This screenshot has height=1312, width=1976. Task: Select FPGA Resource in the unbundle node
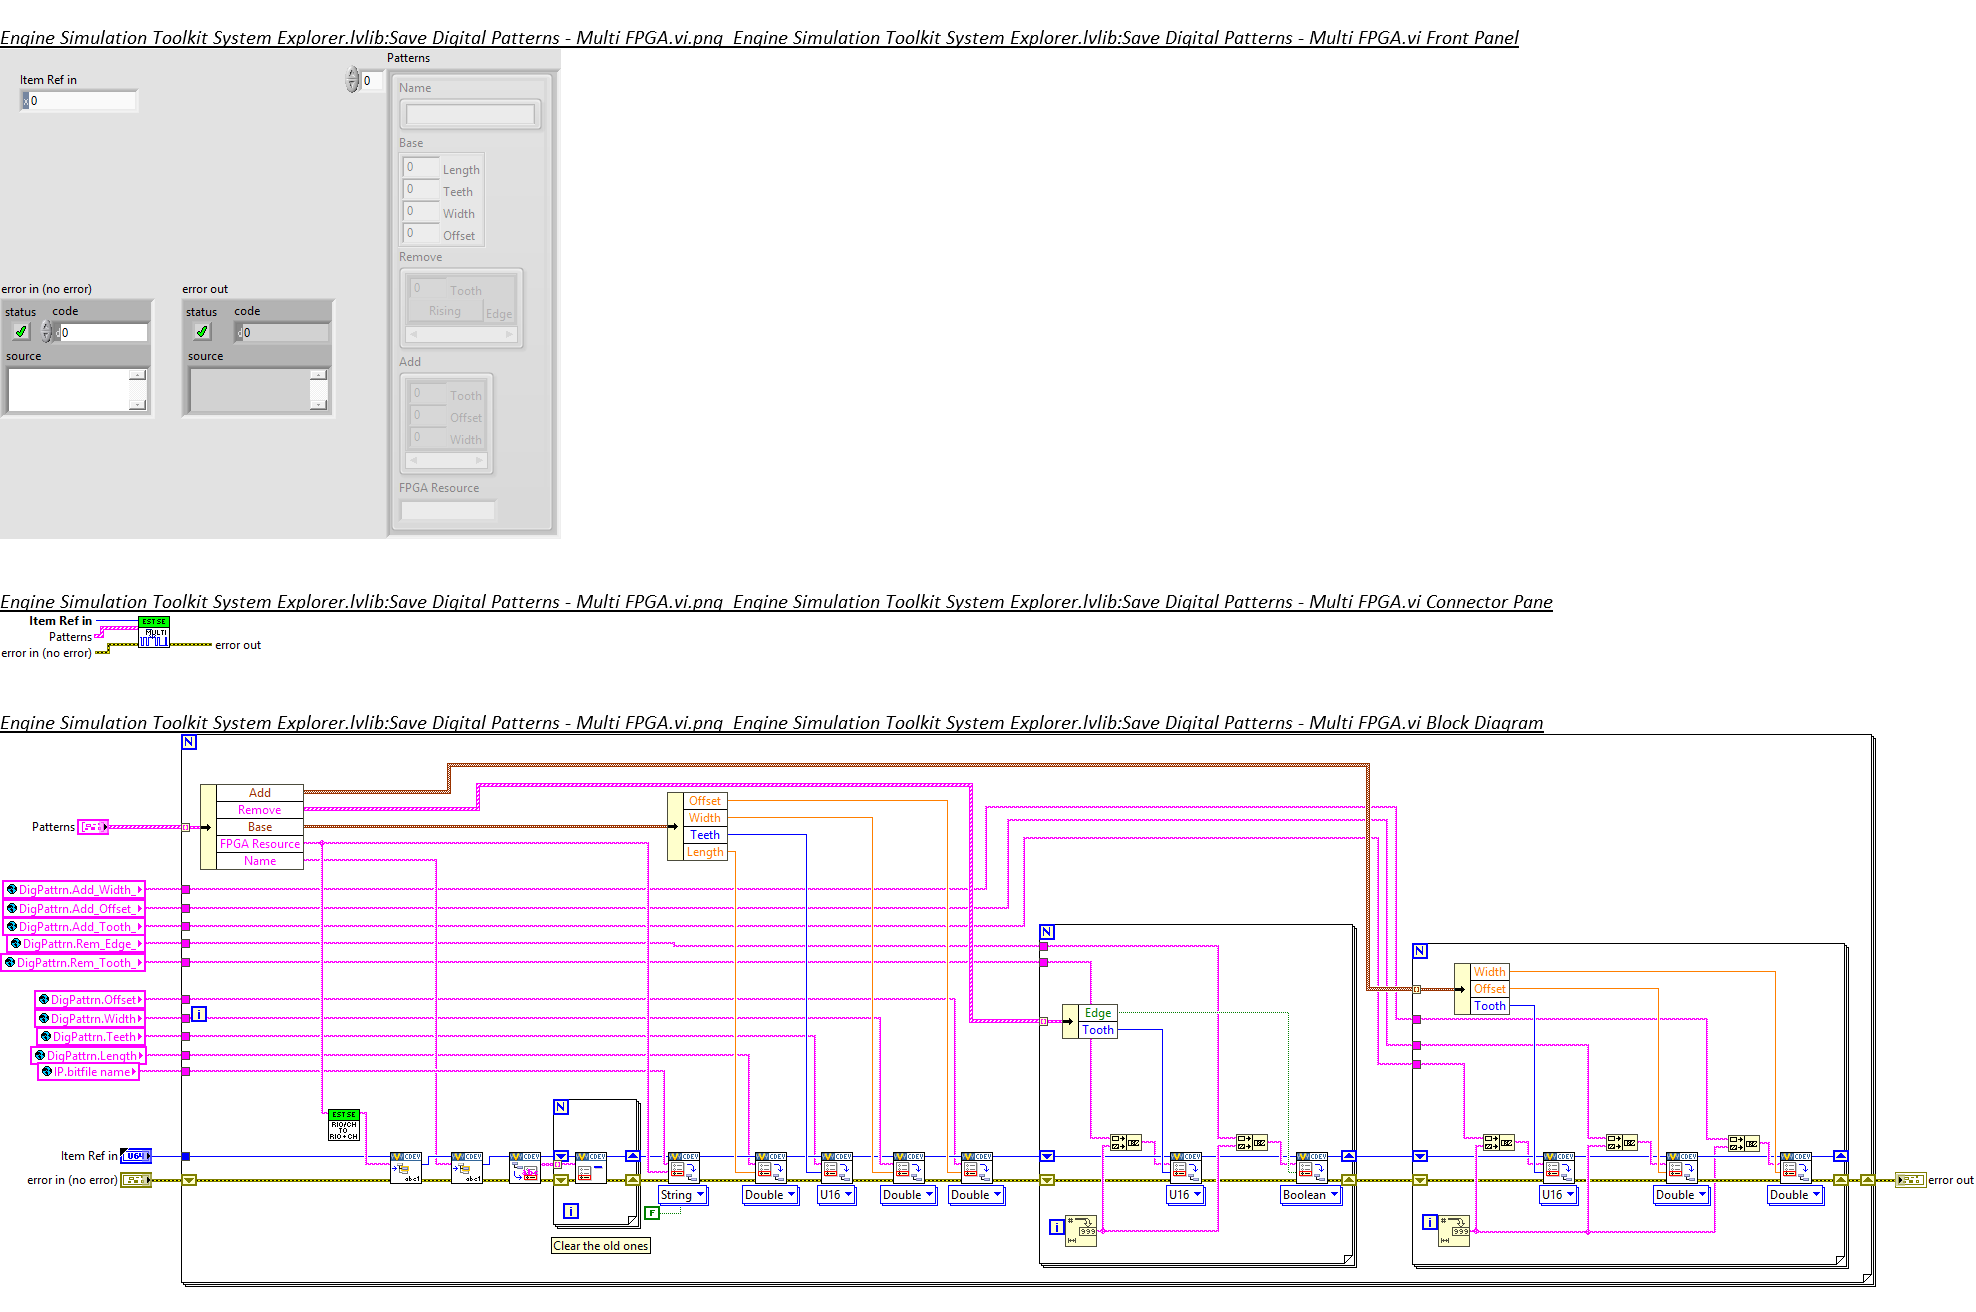pyautogui.click(x=259, y=844)
